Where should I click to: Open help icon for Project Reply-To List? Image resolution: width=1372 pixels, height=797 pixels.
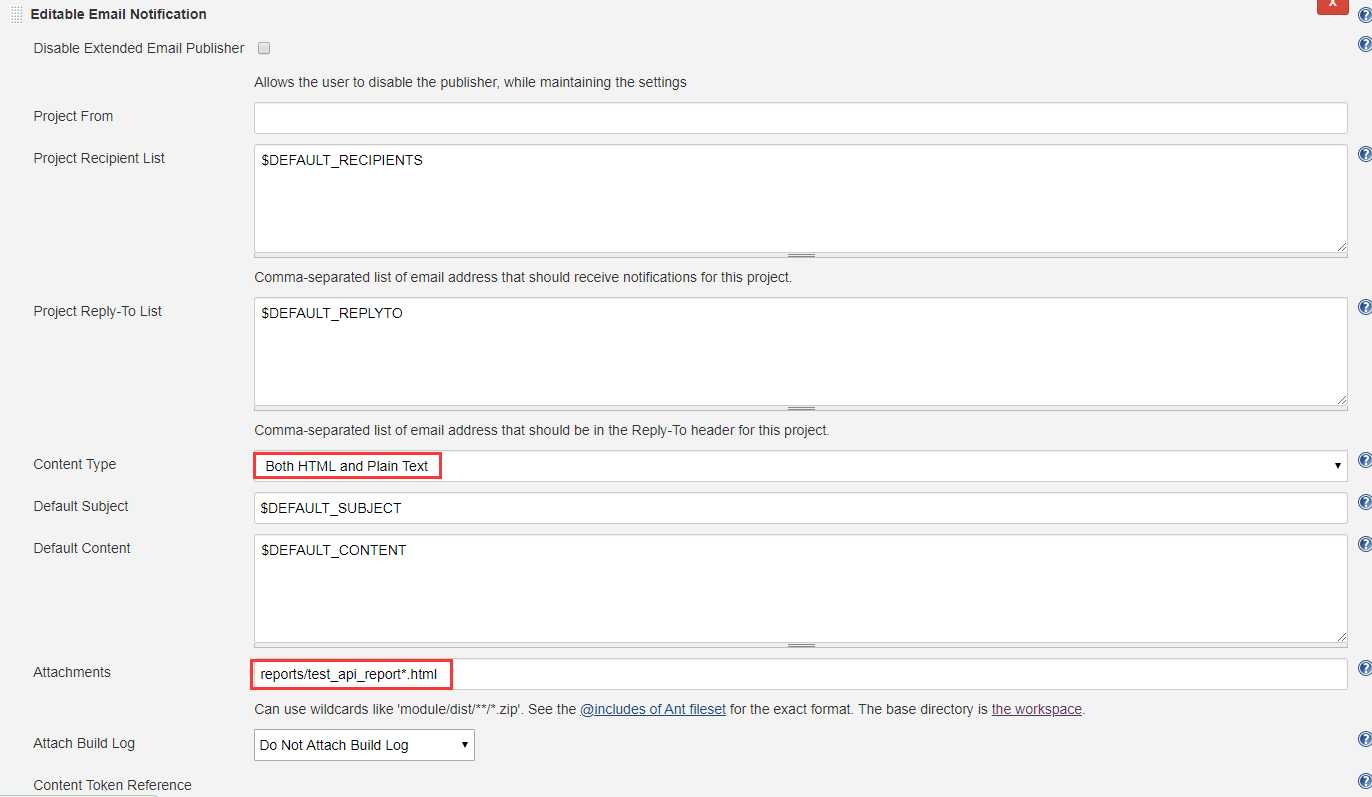point(1365,308)
